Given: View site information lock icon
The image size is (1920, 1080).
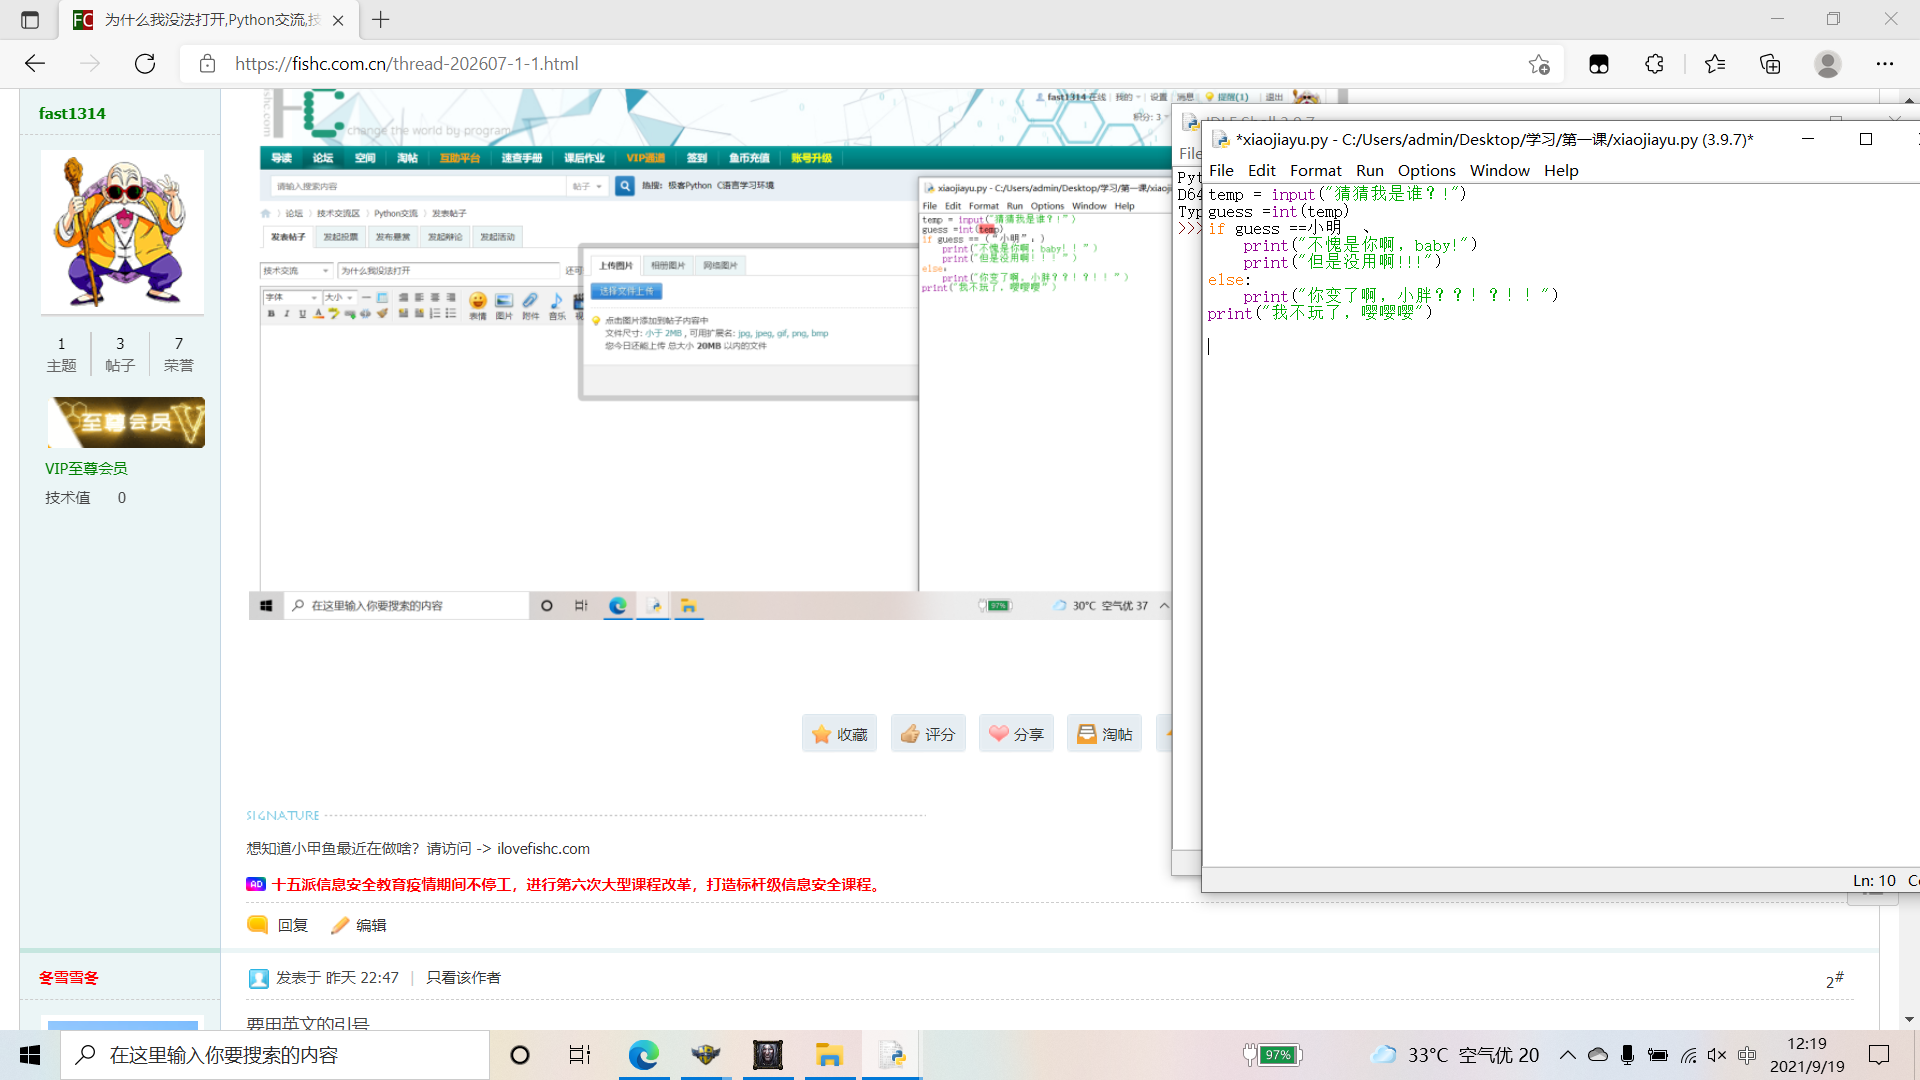Looking at the screenshot, I should pyautogui.click(x=207, y=64).
